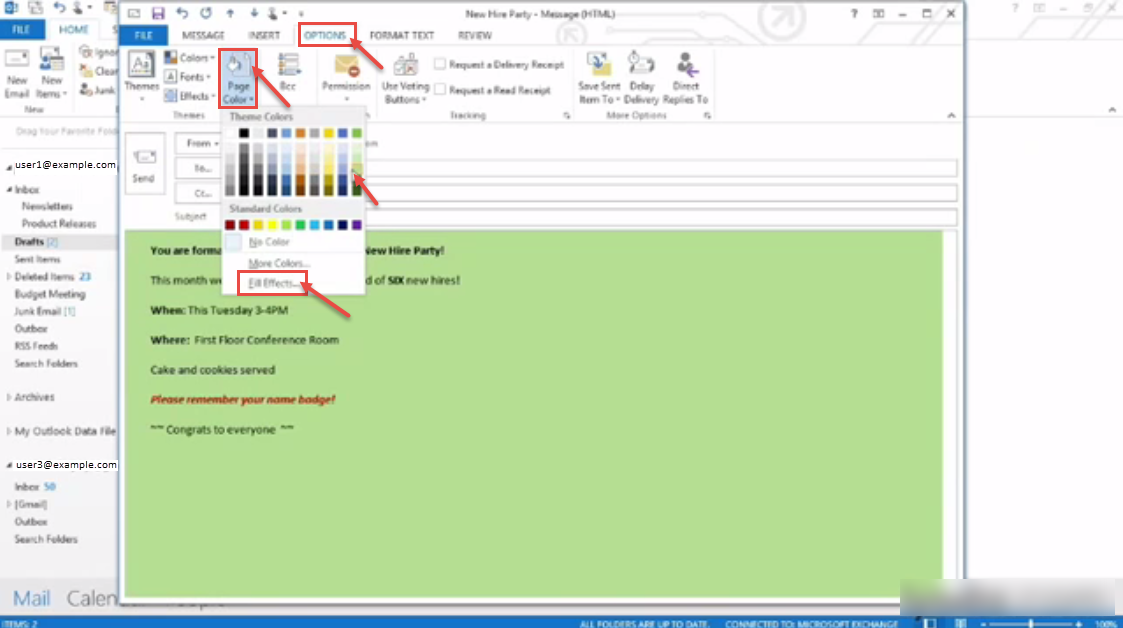The width and height of the screenshot is (1123, 628).
Task: Open the Drafts folder
Action: (29, 242)
